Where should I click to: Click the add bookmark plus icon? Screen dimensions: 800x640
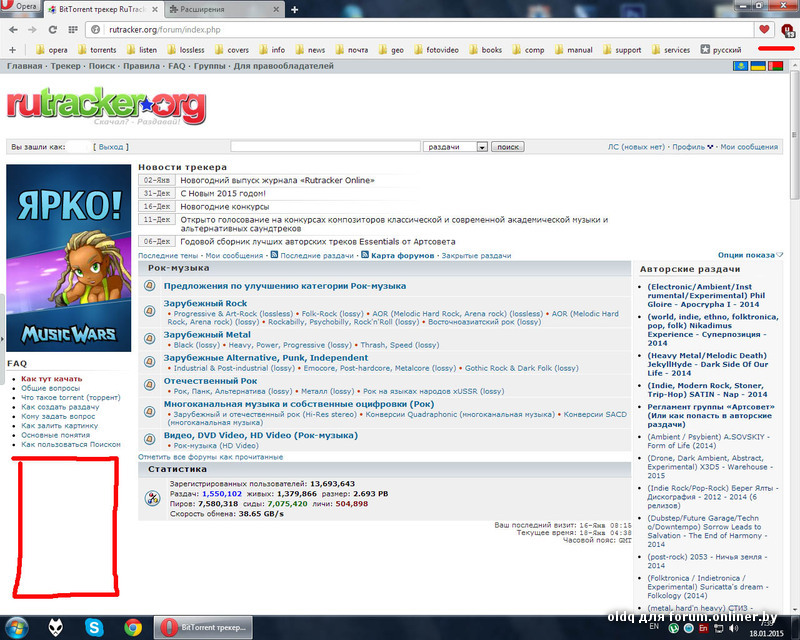12,50
